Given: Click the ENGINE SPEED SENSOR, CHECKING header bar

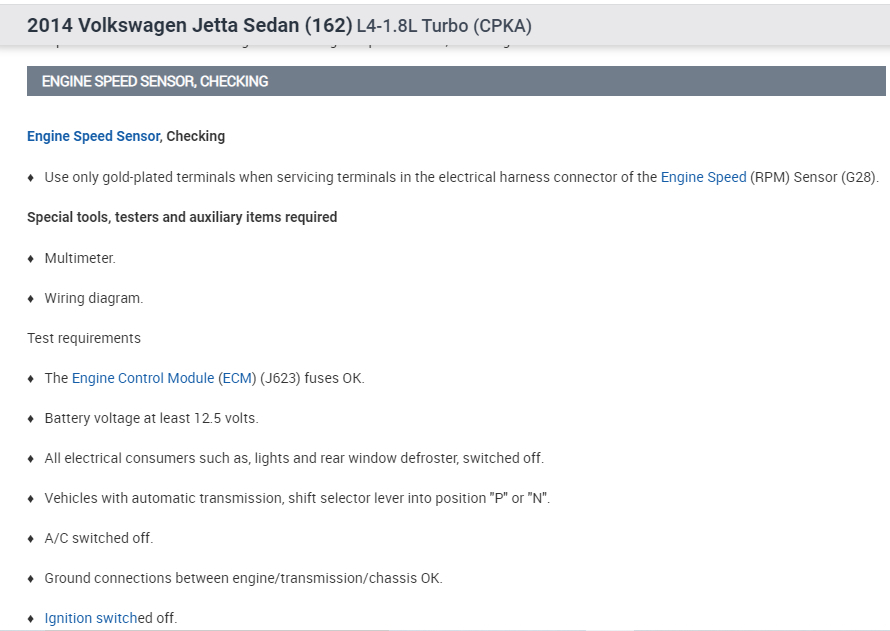Looking at the screenshot, I should coord(456,81).
